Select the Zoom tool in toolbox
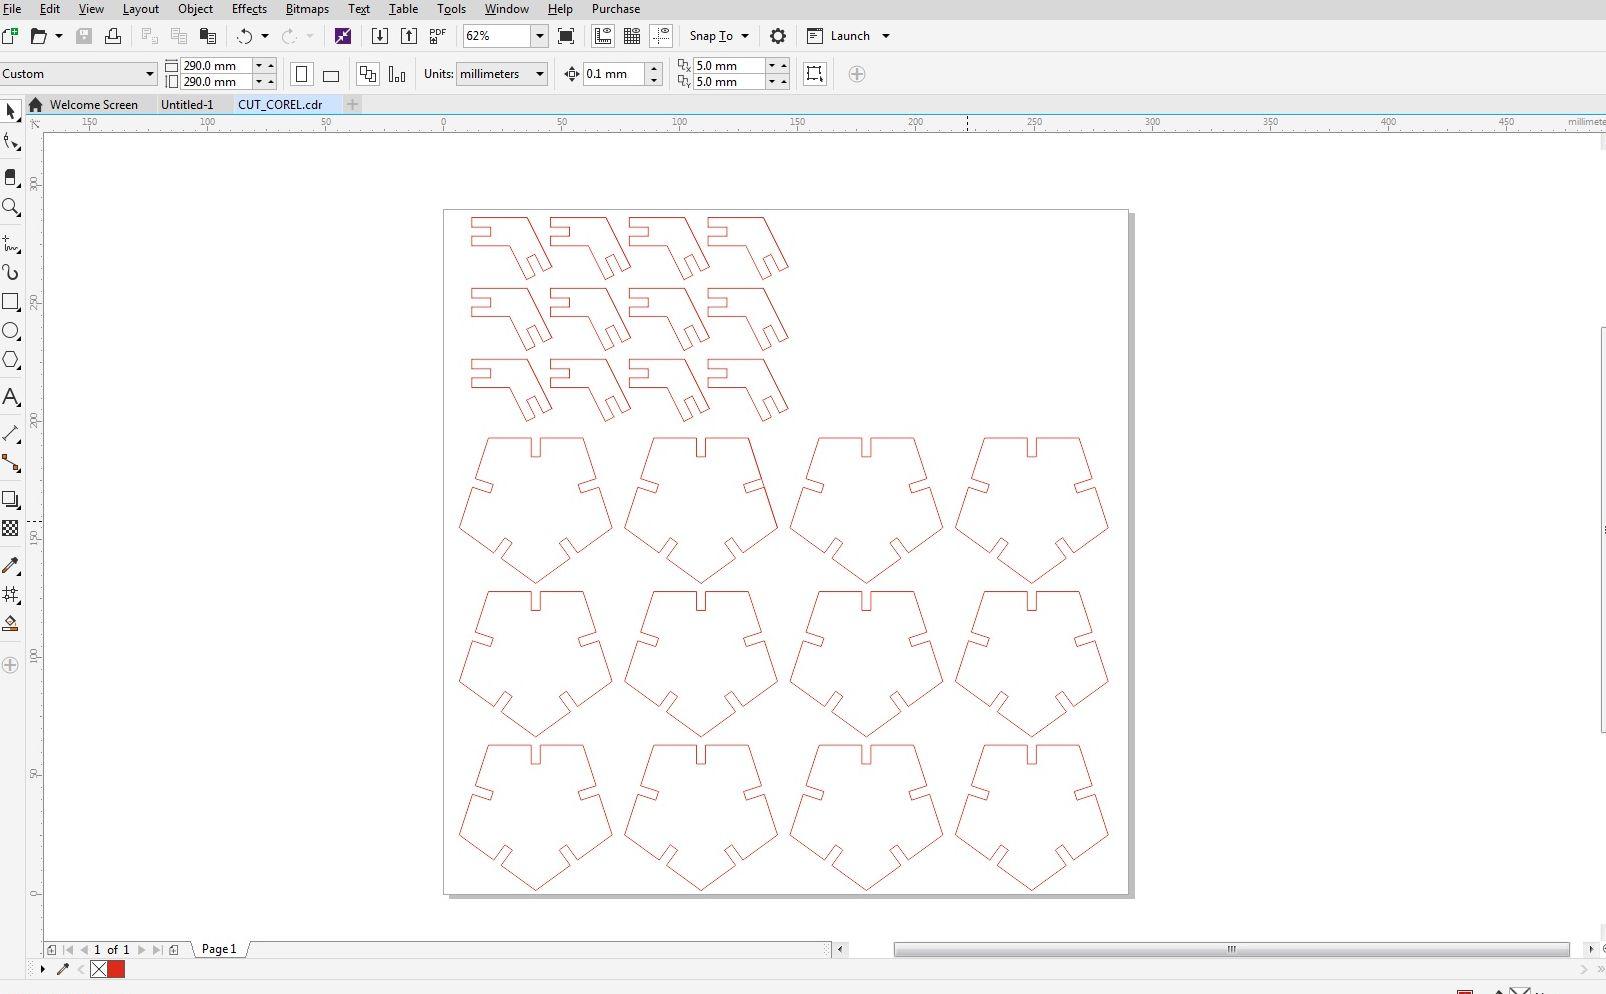Viewport: 1606px width, 994px height. tap(11, 207)
